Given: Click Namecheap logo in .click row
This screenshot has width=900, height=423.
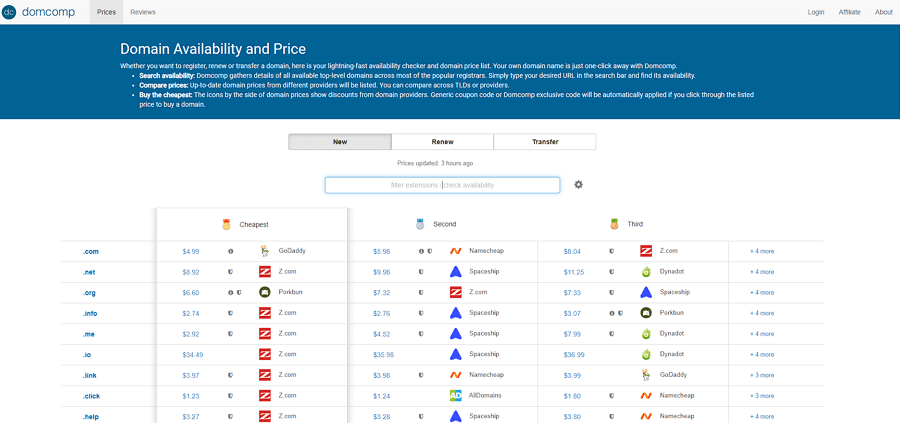Looking at the screenshot, I should pos(646,395).
